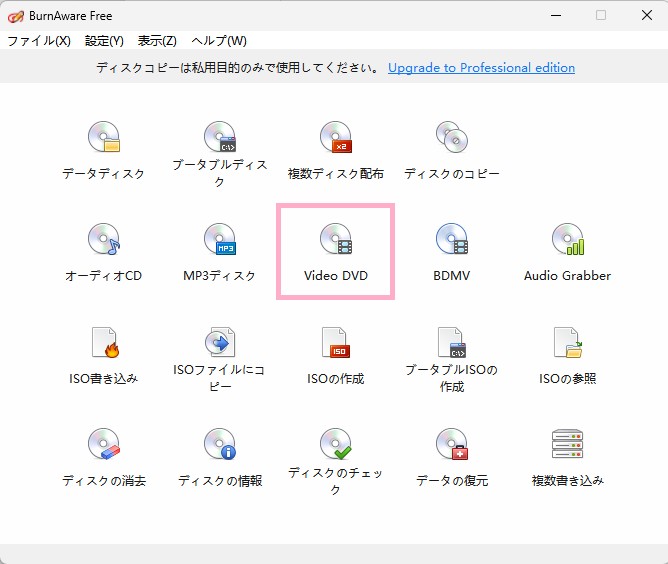Start the ディスクの消去 erase disc tool

pos(104,458)
